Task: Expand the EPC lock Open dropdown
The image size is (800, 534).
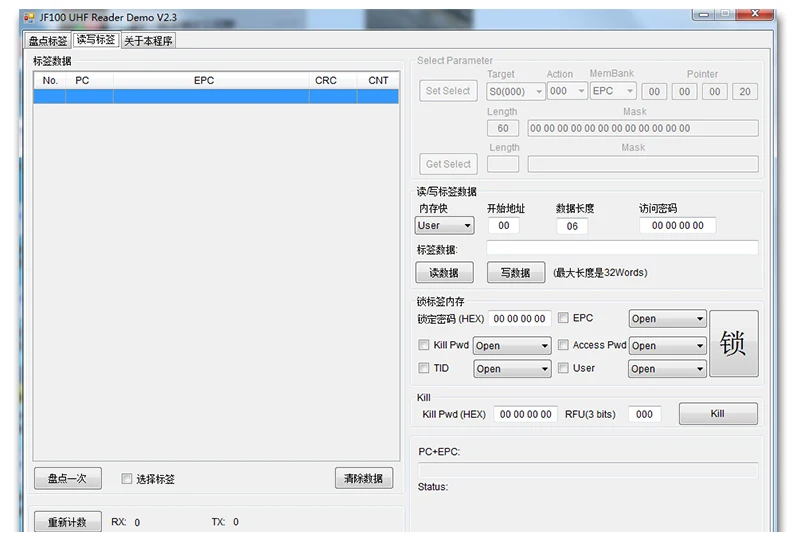Action: pos(667,319)
